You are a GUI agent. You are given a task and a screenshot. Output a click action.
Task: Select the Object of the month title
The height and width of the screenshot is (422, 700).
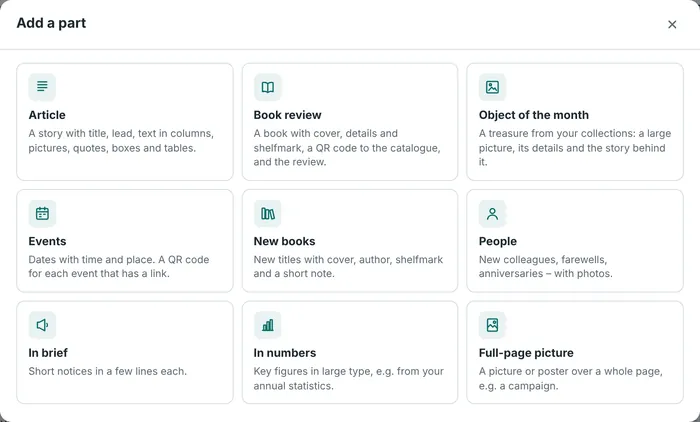point(533,115)
